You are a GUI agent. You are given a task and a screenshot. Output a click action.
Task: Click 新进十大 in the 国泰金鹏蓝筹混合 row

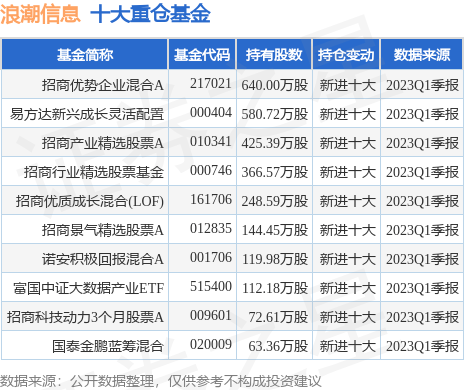click(348, 346)
